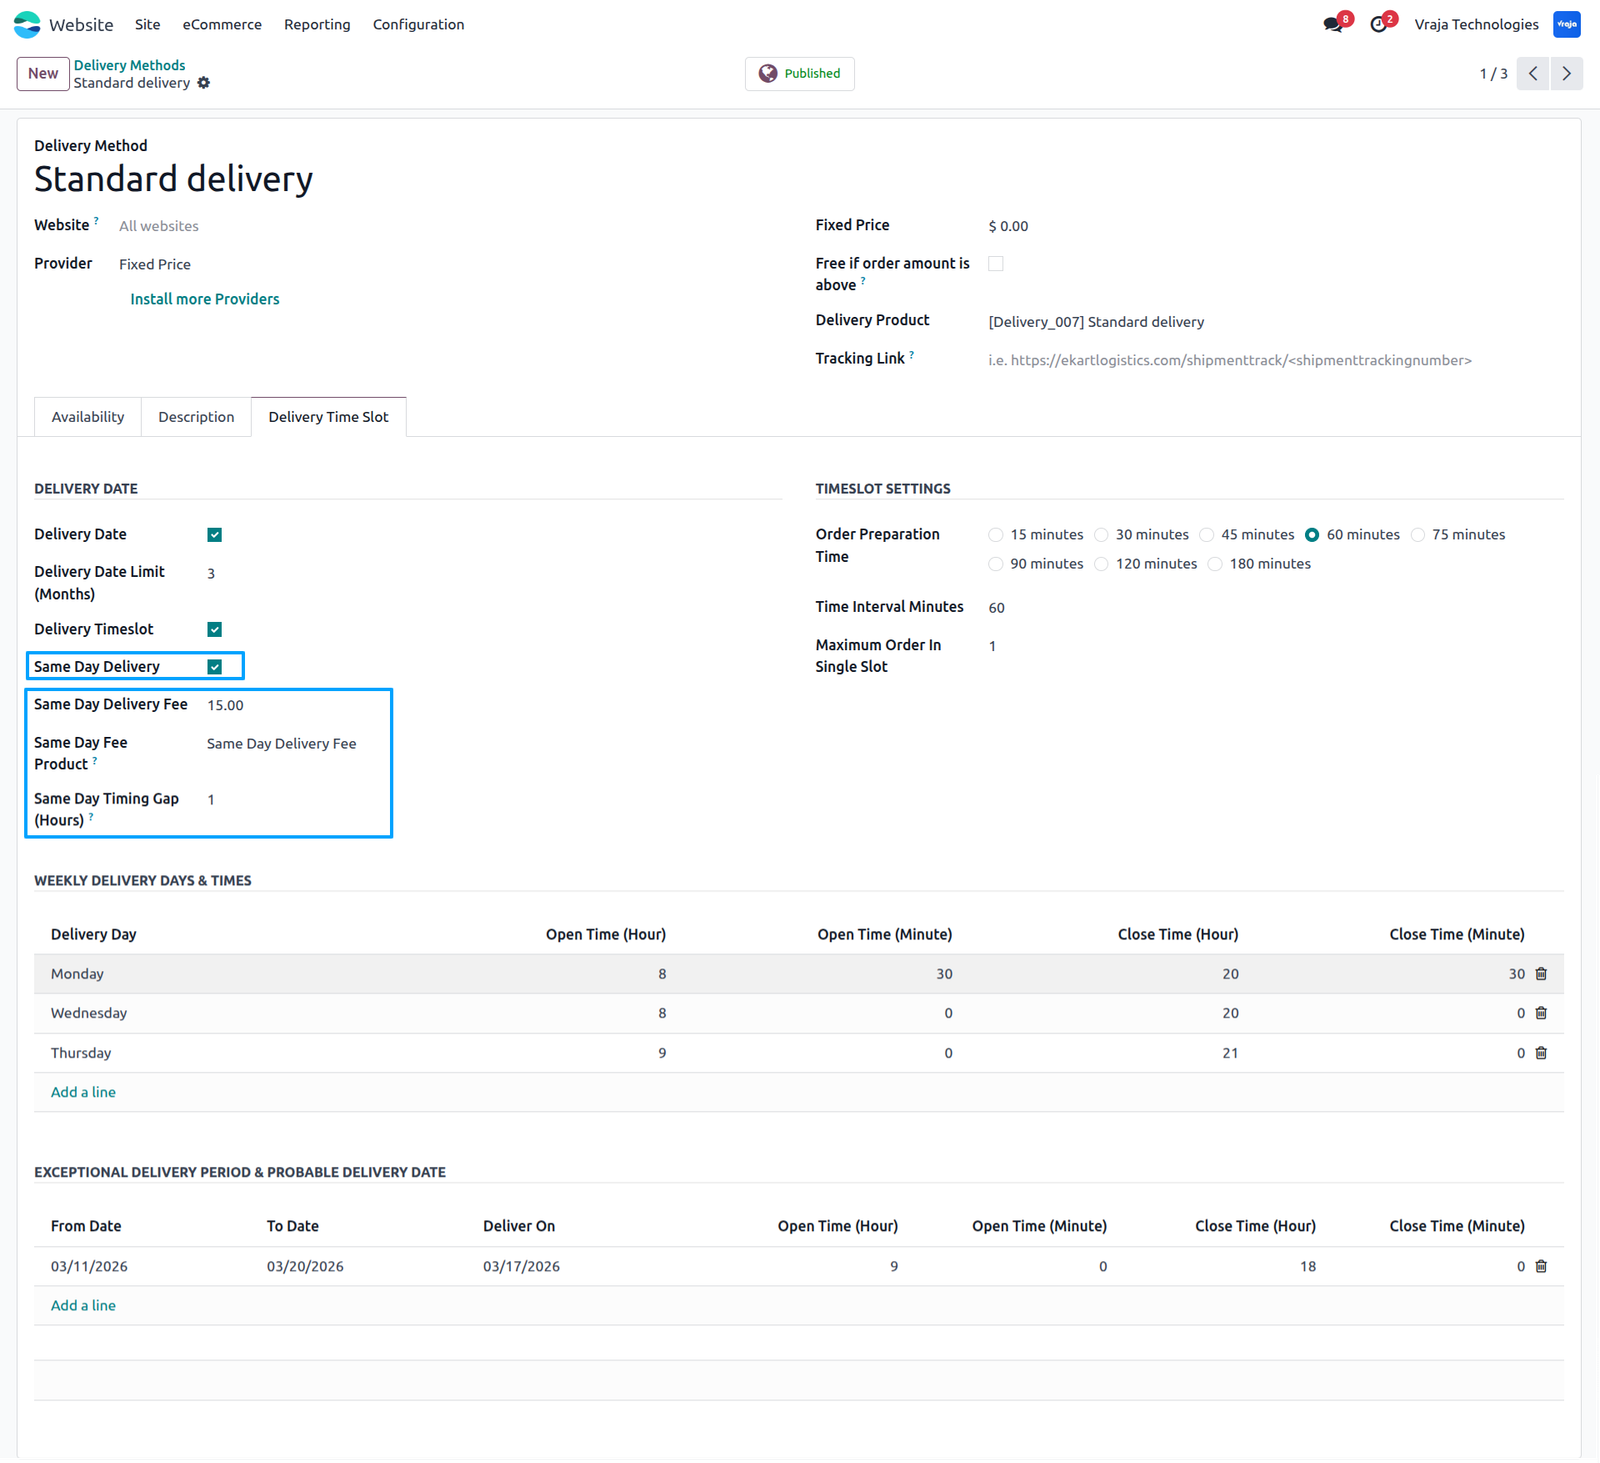Open the Website app logo icon

27,24
